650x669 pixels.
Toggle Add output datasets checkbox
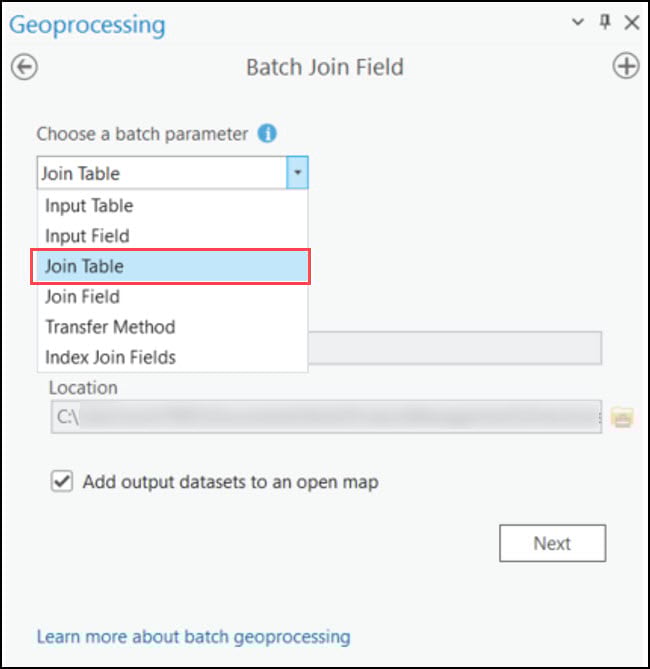[62, 482]
